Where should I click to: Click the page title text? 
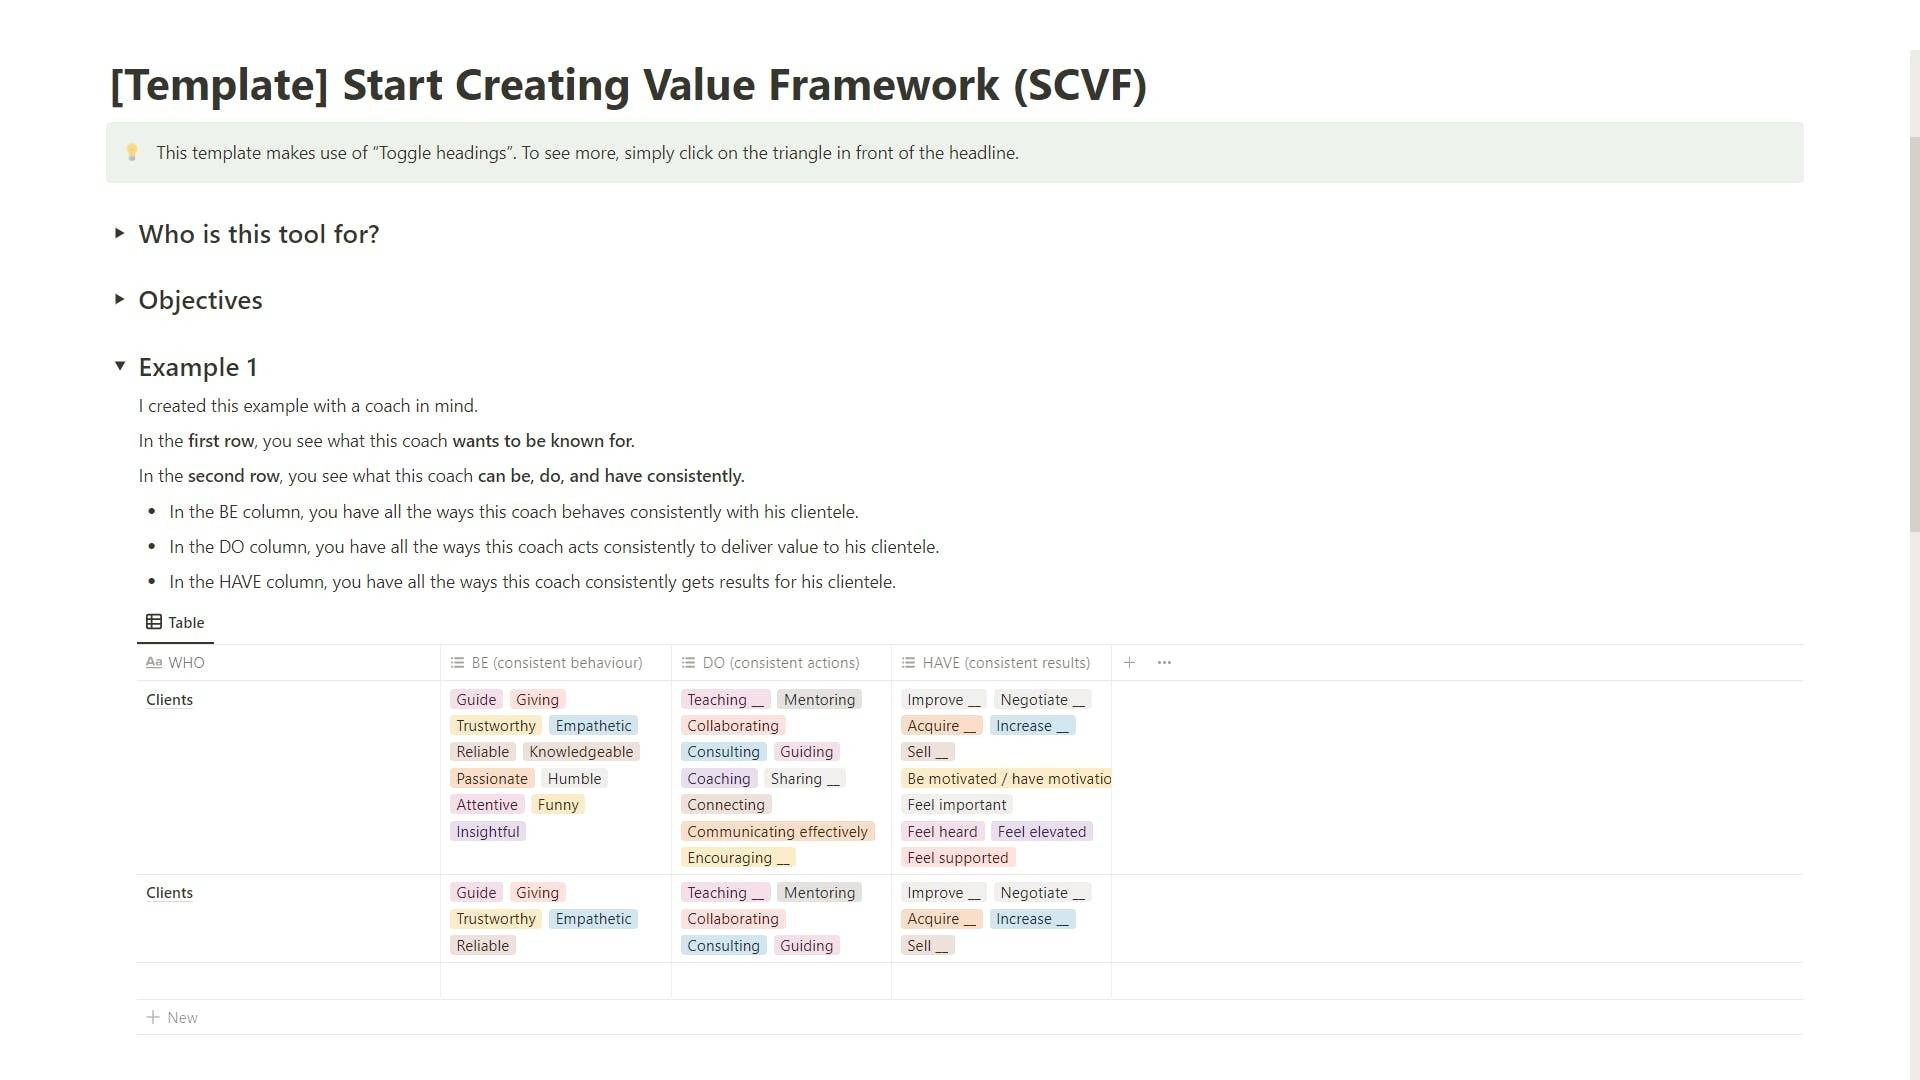tap(628, 85)
